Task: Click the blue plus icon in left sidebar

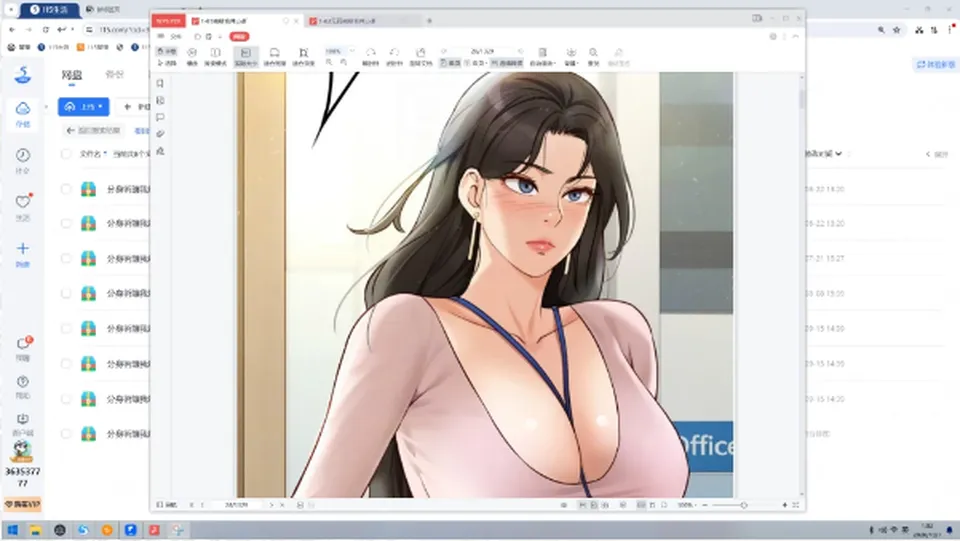Action: pos(23,248)
